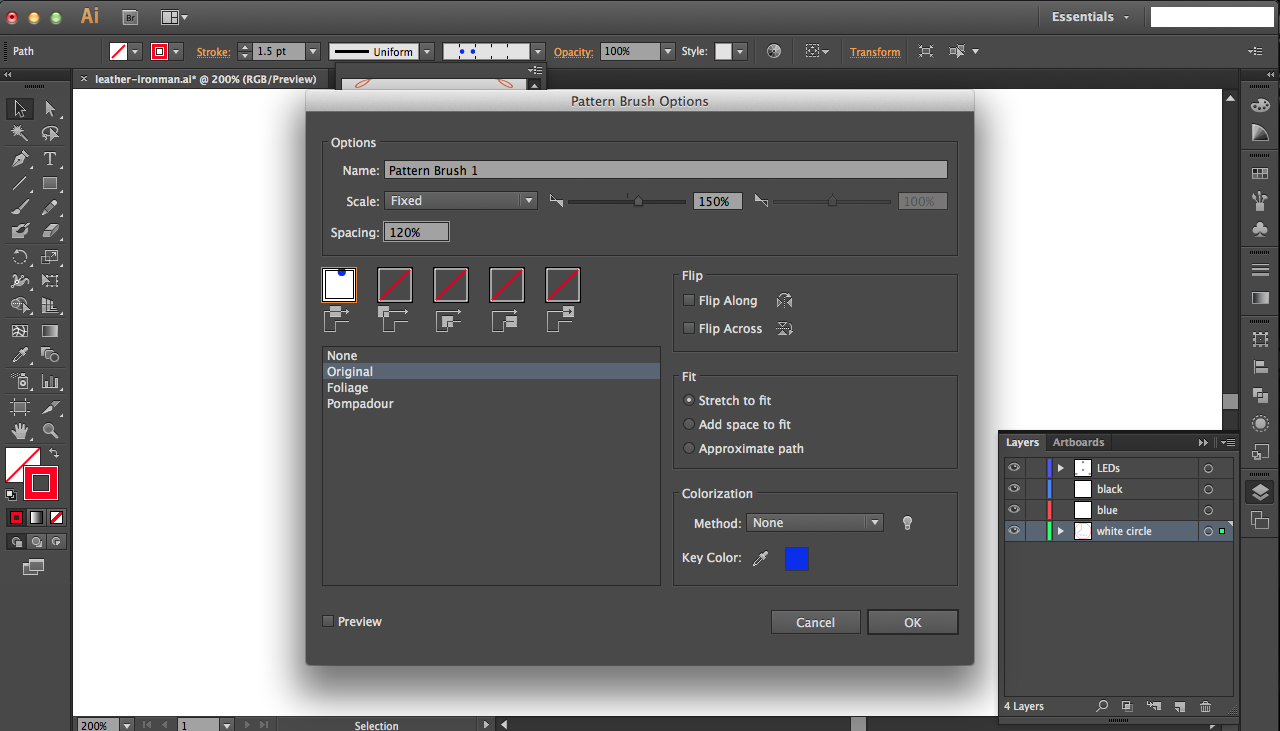
Task: Click the colorization tips lightbulb icon
Action: pos(907,523)
